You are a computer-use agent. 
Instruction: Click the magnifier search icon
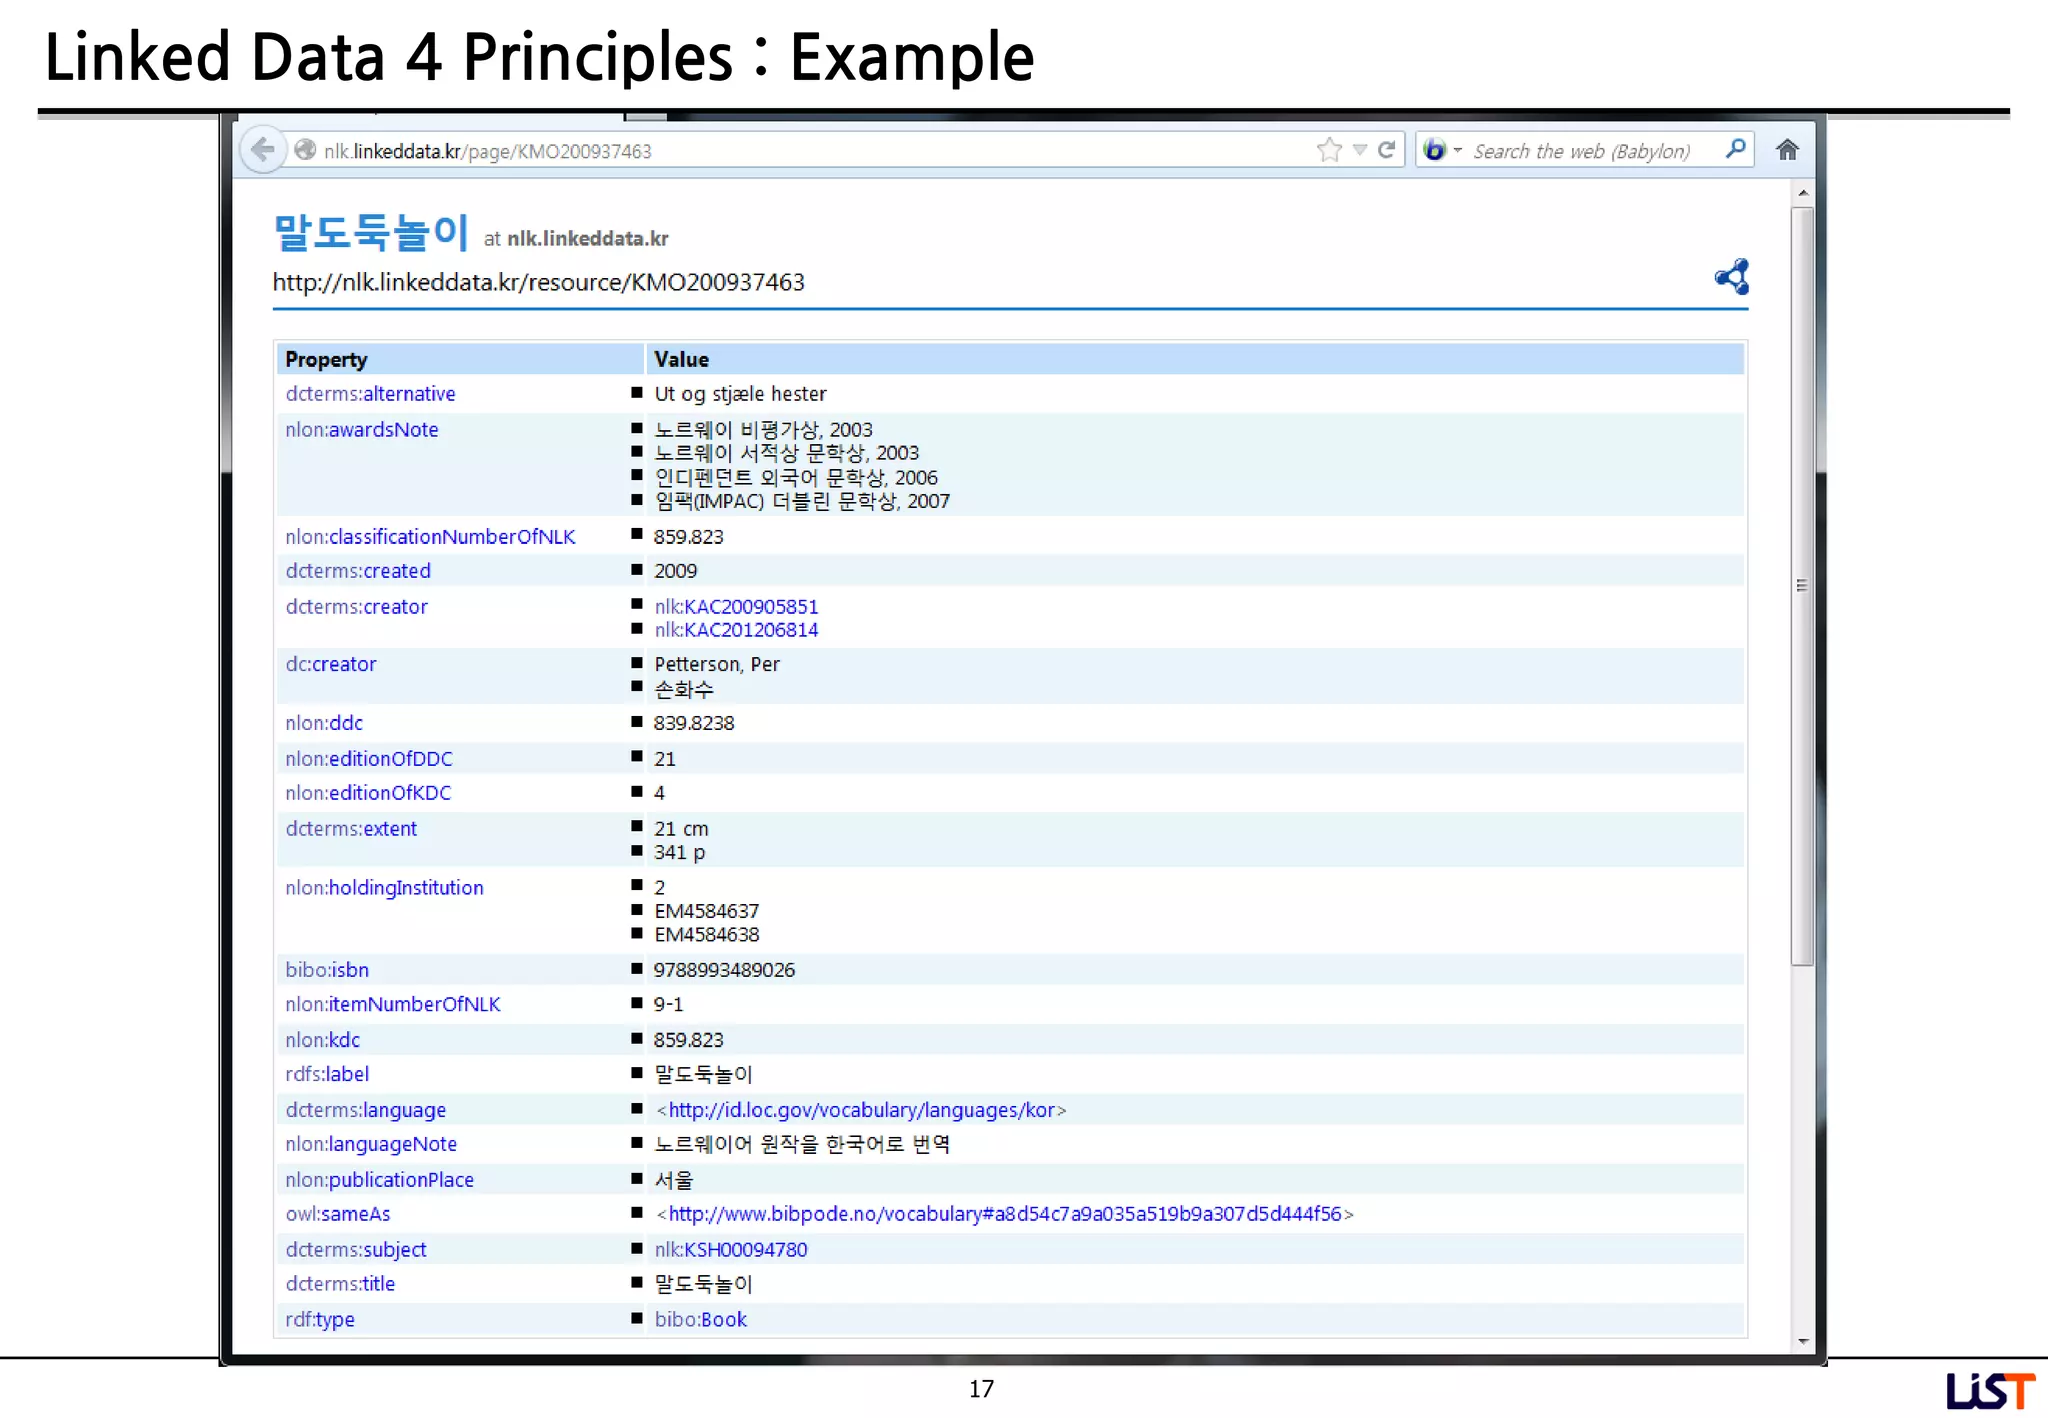(1735, 150)
